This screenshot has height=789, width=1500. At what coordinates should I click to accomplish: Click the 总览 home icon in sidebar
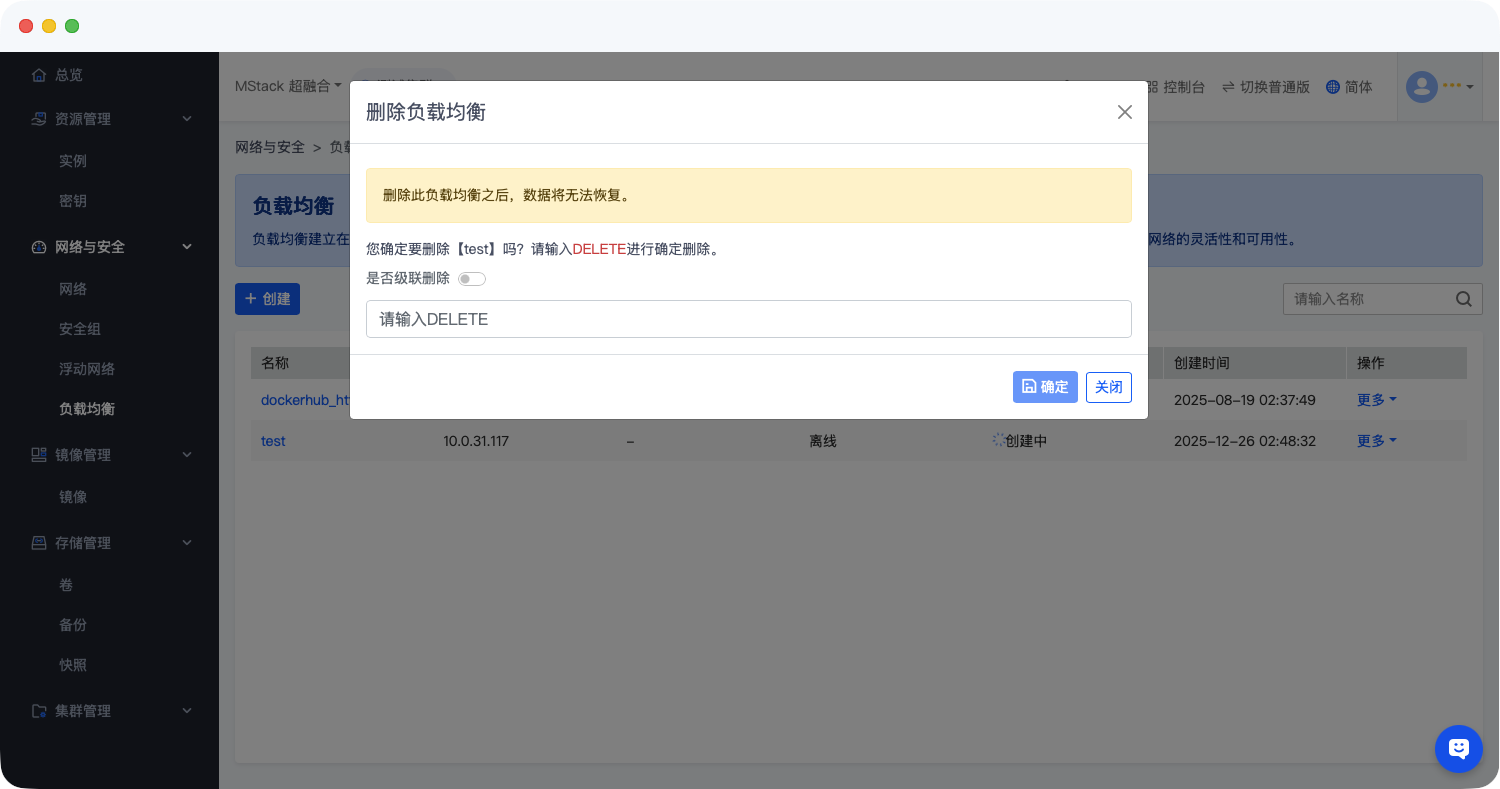40,74
